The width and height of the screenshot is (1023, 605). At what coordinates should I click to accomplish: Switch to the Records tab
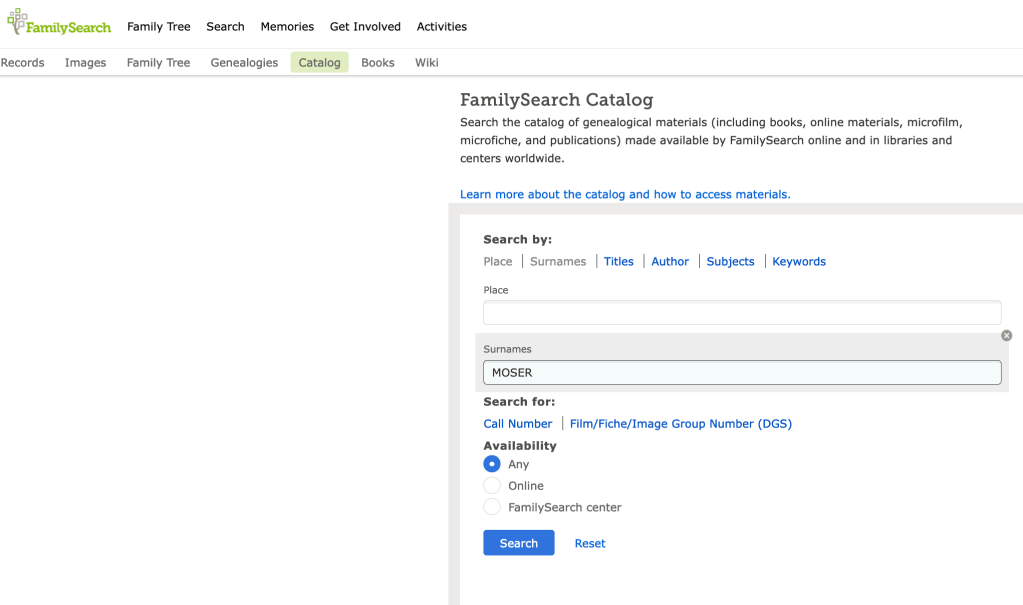point(23,63)
